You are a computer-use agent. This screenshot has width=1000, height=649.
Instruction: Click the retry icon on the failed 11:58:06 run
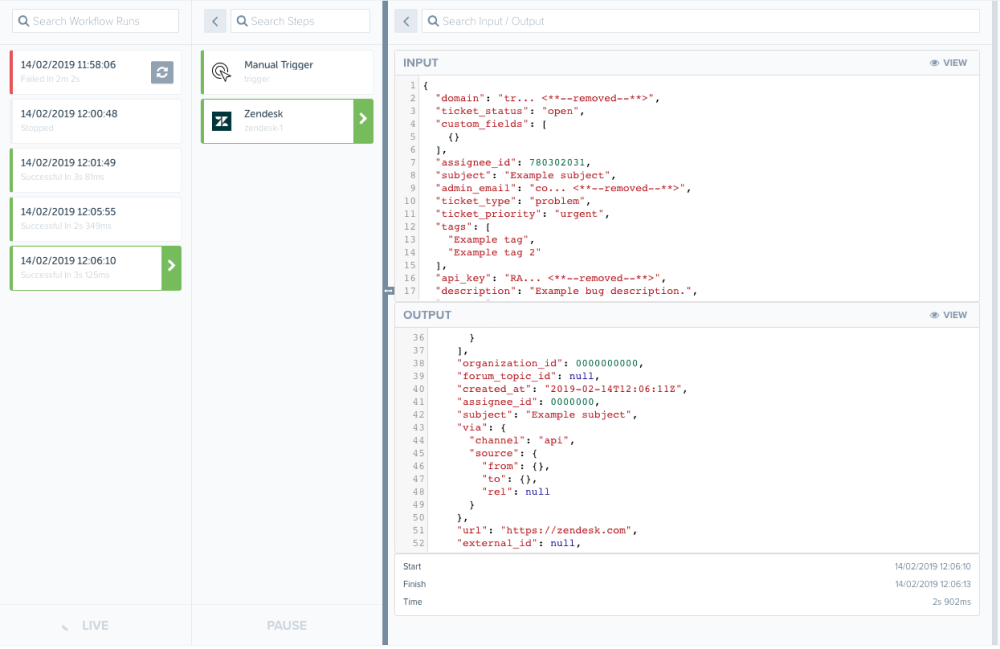tap(163, 72)
